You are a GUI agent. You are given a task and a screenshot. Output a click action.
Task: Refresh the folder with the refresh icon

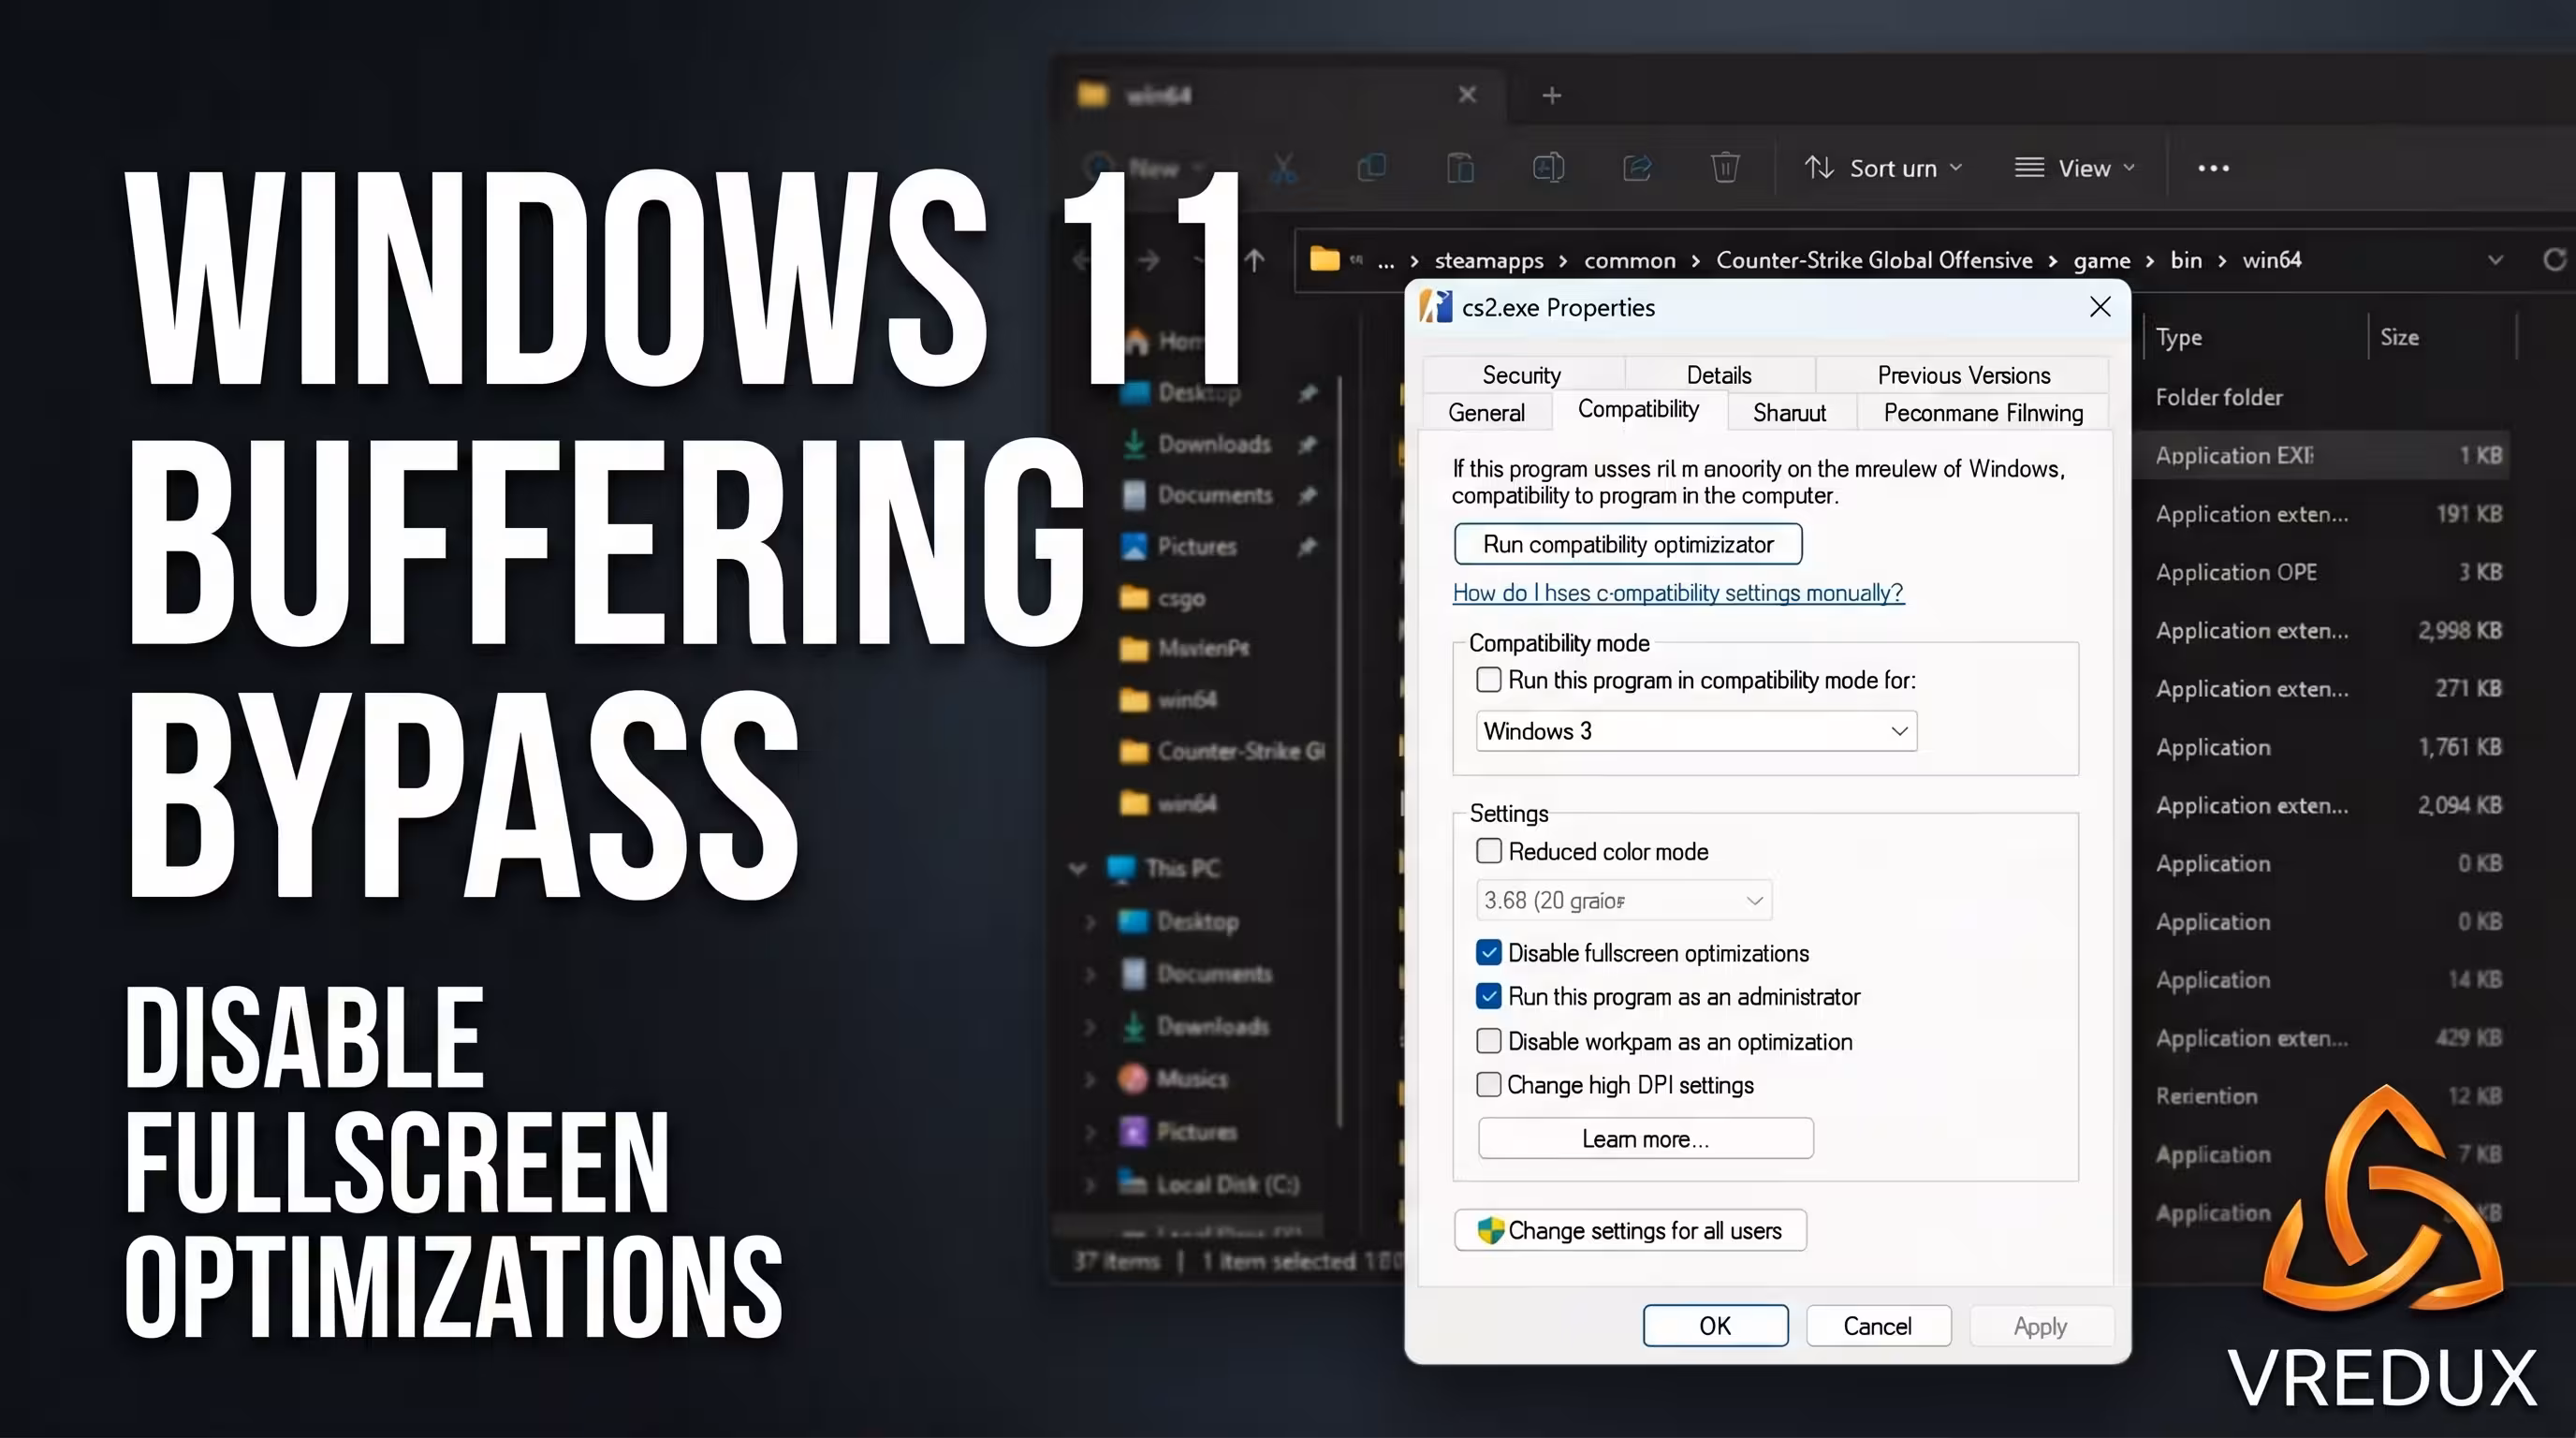2555,260
